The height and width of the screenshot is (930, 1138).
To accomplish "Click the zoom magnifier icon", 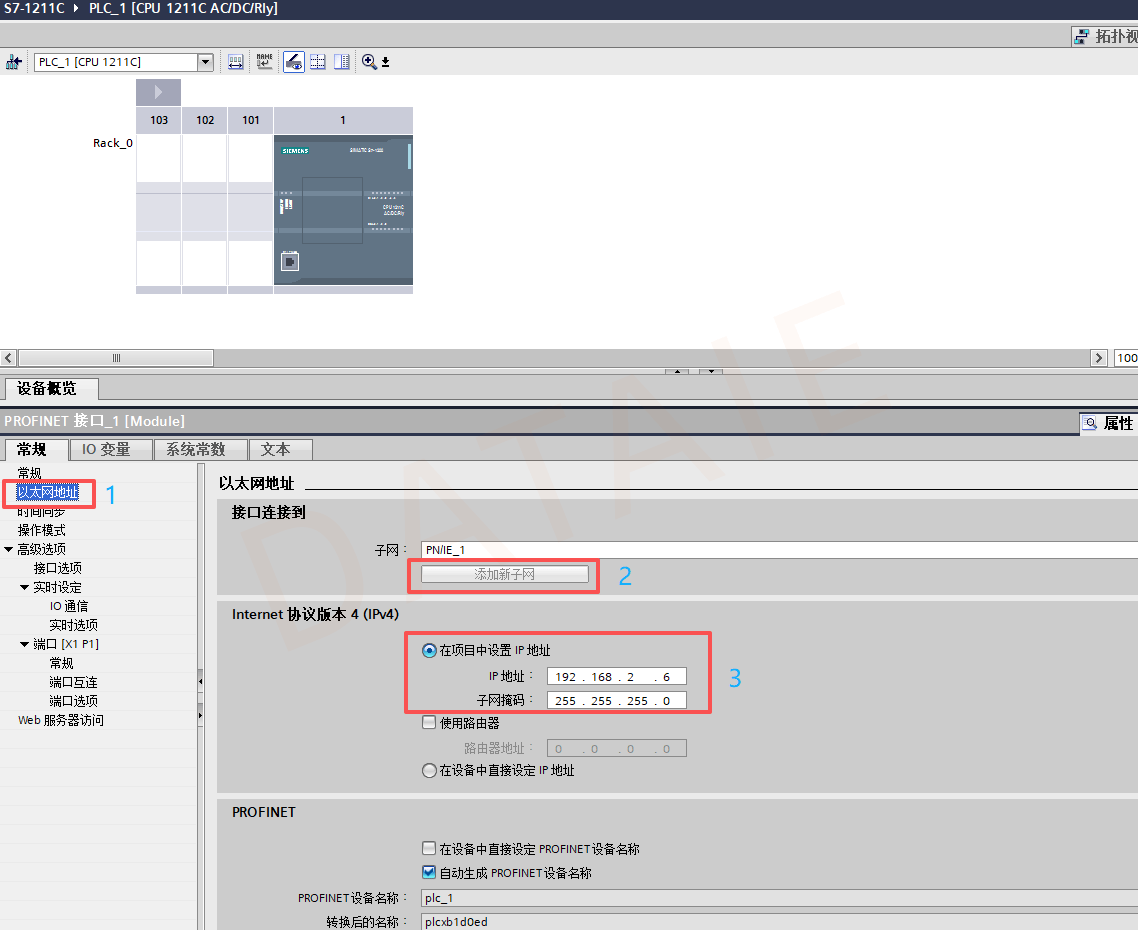I will [369, 62].
